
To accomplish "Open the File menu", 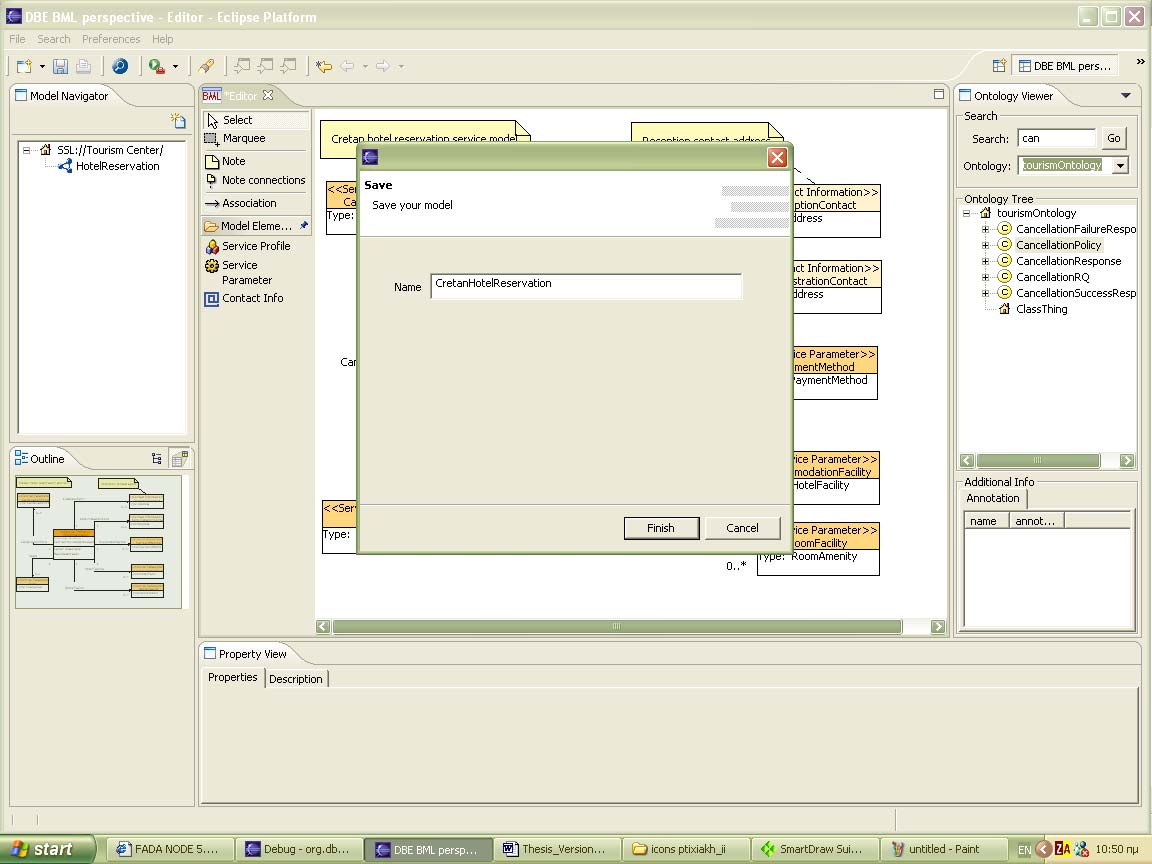I will pyautogui.click(x=17, y=39).
